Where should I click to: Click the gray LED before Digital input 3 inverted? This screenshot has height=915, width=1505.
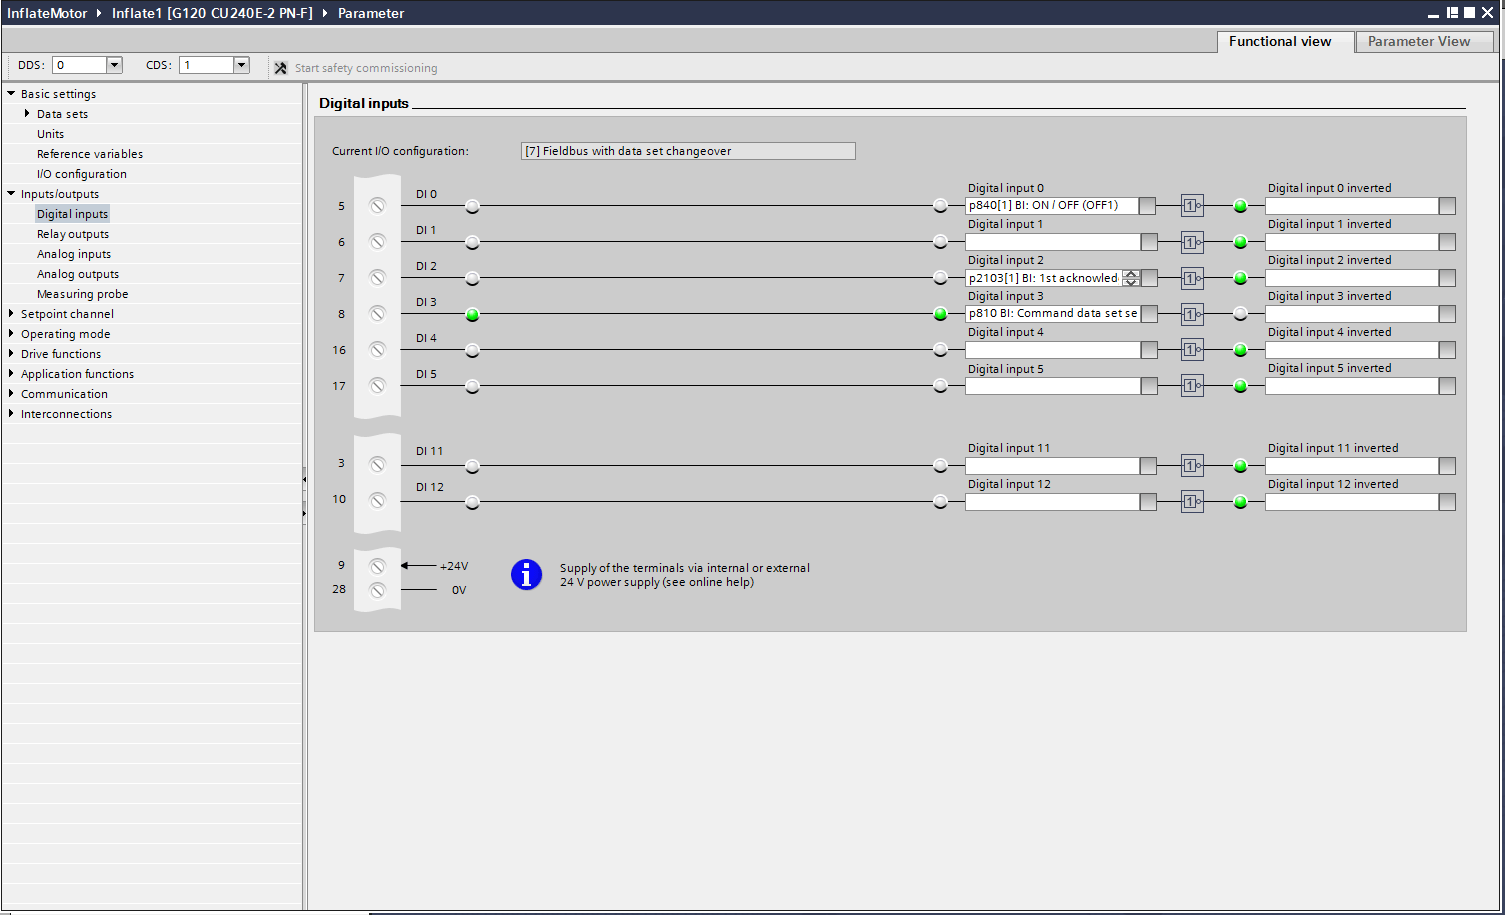pos(1240,314)
